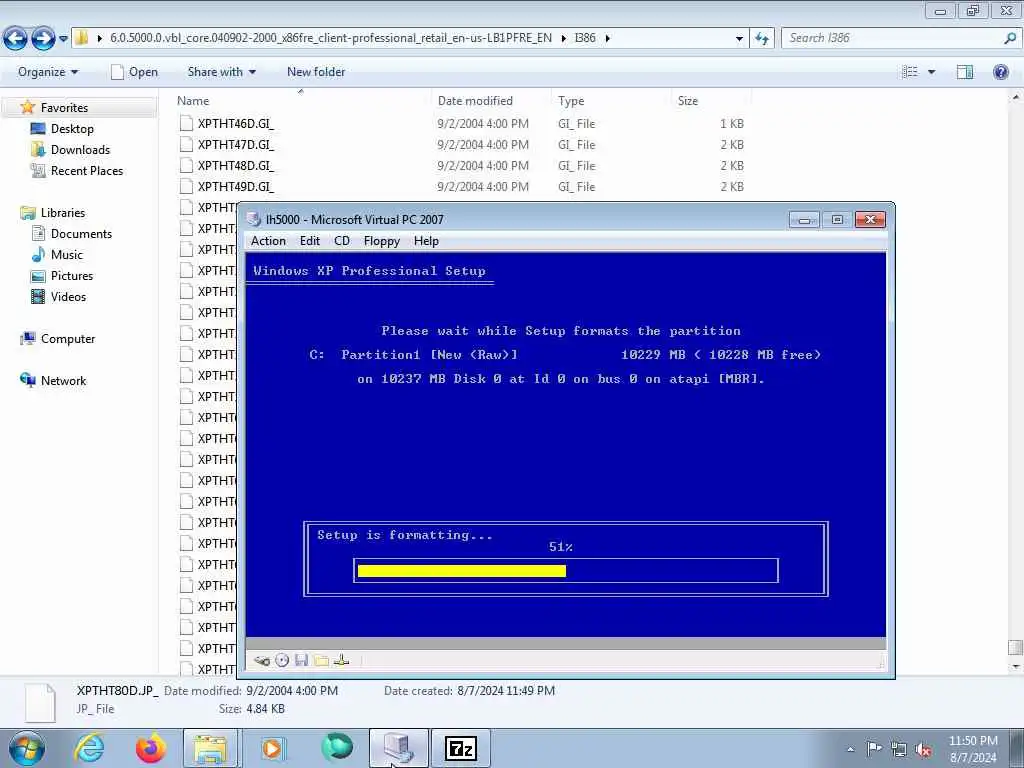This screenshot has width=1024, height=768.
Task: Open the Action menu in Virtual PC
Action: [268, 241]
